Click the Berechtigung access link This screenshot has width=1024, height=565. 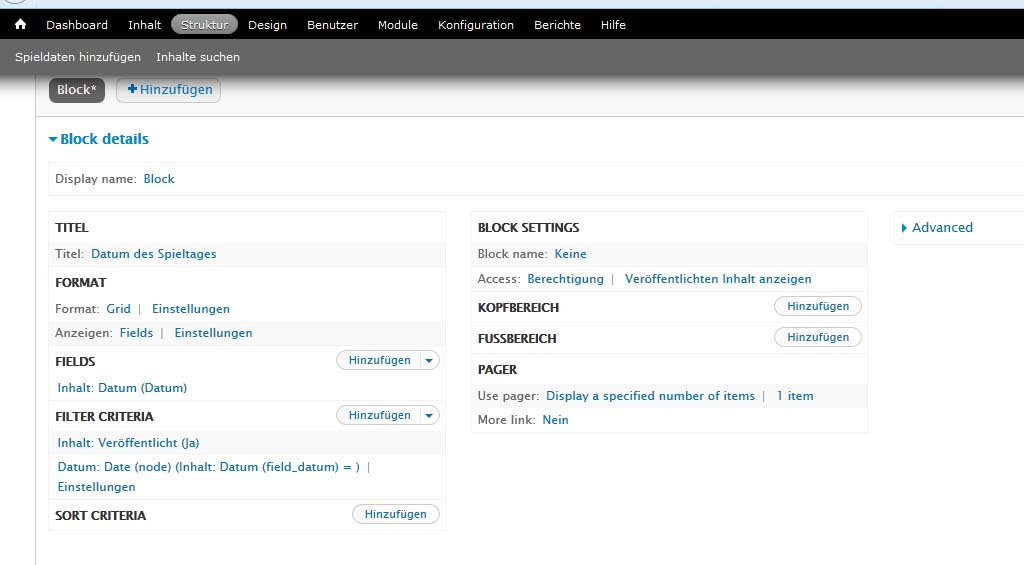pyautogui.click(x=565, y=279)
